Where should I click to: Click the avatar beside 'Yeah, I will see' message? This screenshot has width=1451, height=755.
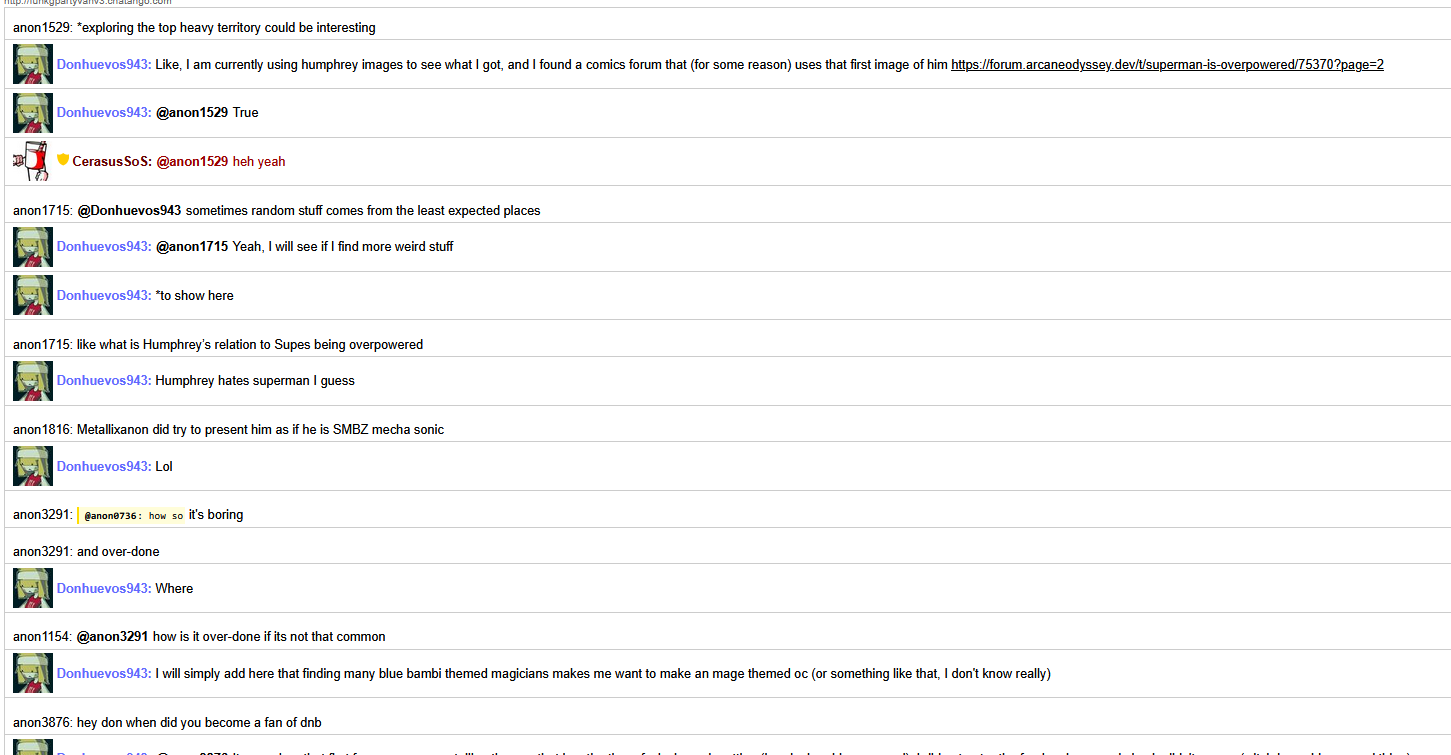tap(32, 246)
